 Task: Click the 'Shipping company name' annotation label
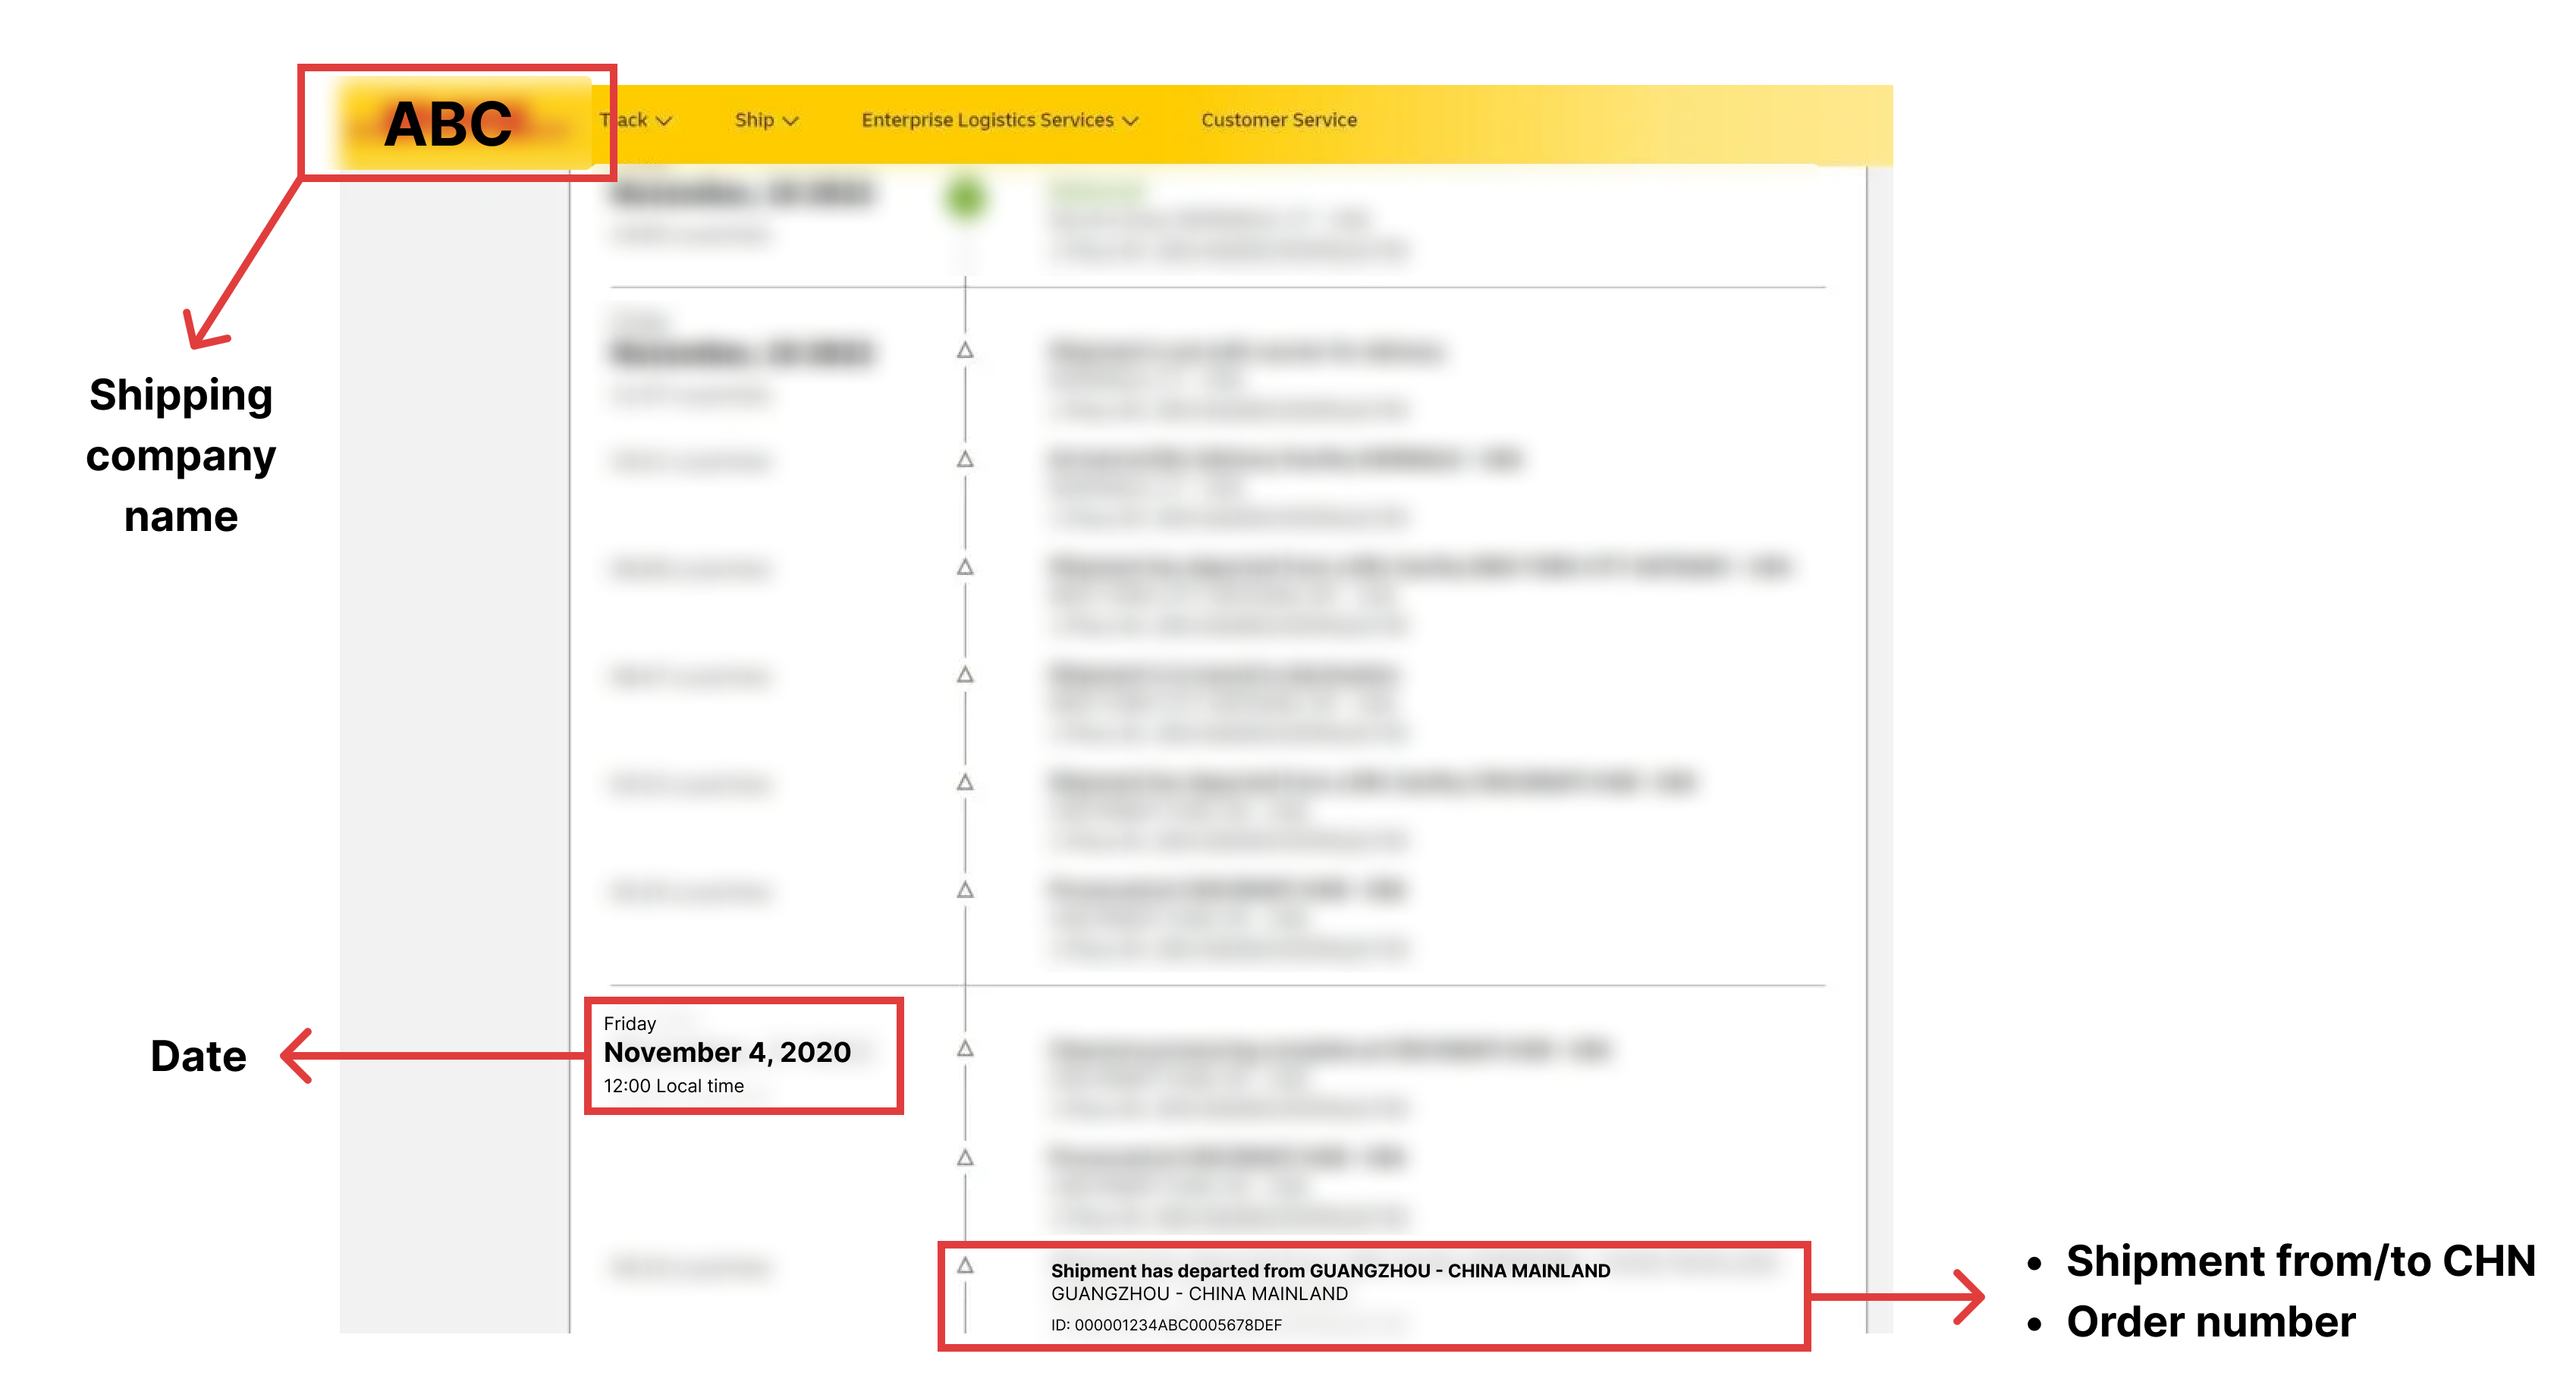point(181,455)
